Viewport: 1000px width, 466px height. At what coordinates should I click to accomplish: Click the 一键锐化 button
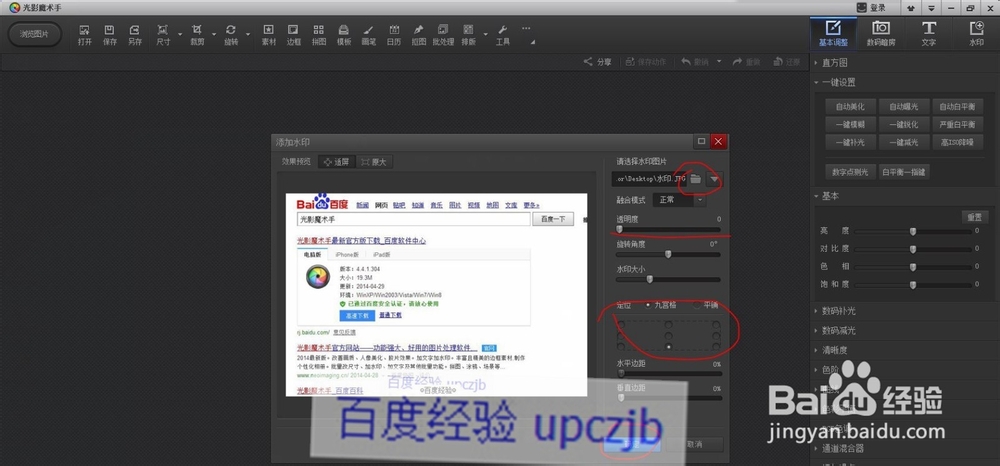tap(904, 125)
